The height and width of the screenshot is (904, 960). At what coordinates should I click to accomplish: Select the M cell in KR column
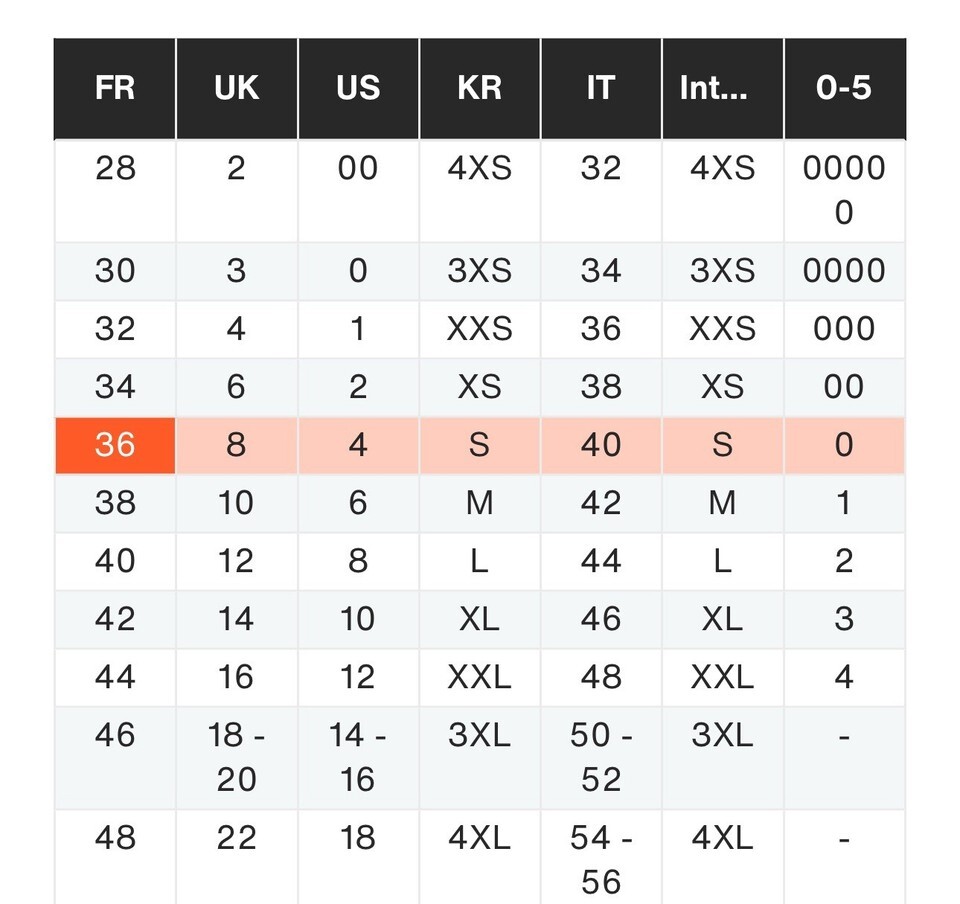480,503
